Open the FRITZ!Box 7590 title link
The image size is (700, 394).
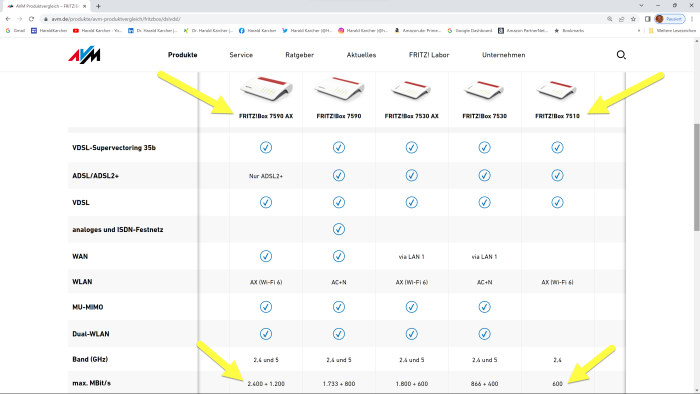[339, 116]
